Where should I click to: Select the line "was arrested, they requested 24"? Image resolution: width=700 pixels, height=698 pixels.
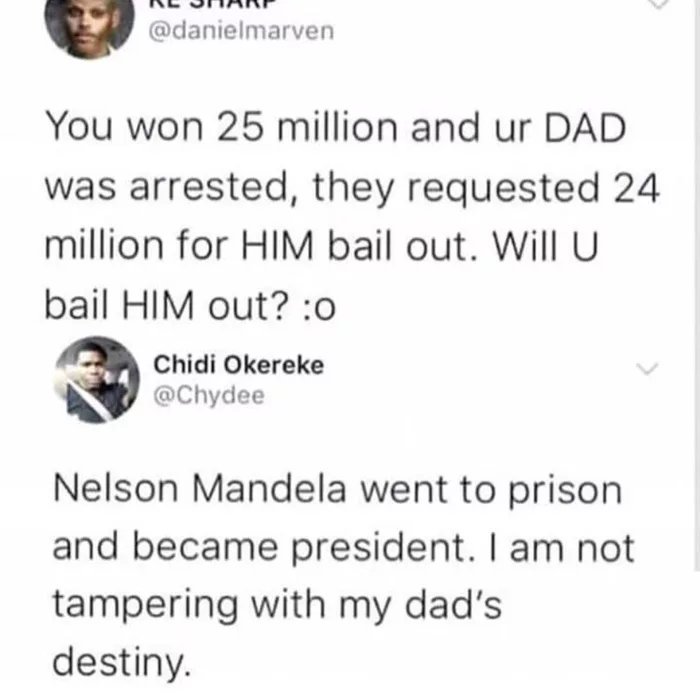coord(352,188)
